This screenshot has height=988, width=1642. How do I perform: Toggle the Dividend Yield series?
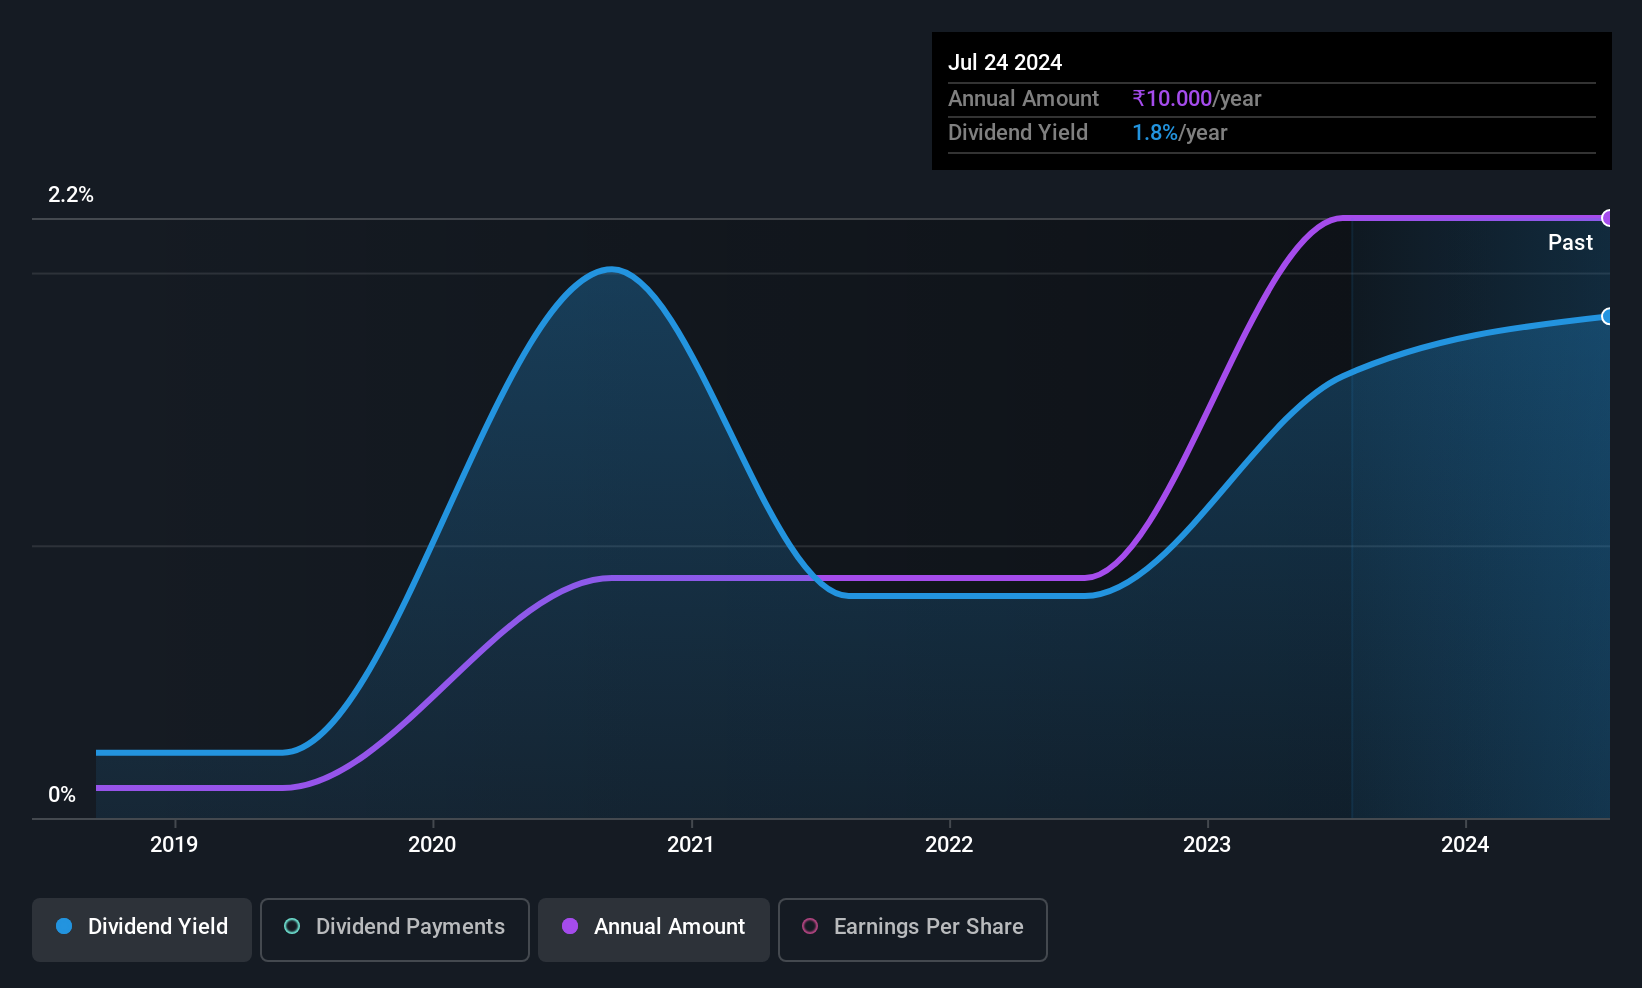pos(142,930)
